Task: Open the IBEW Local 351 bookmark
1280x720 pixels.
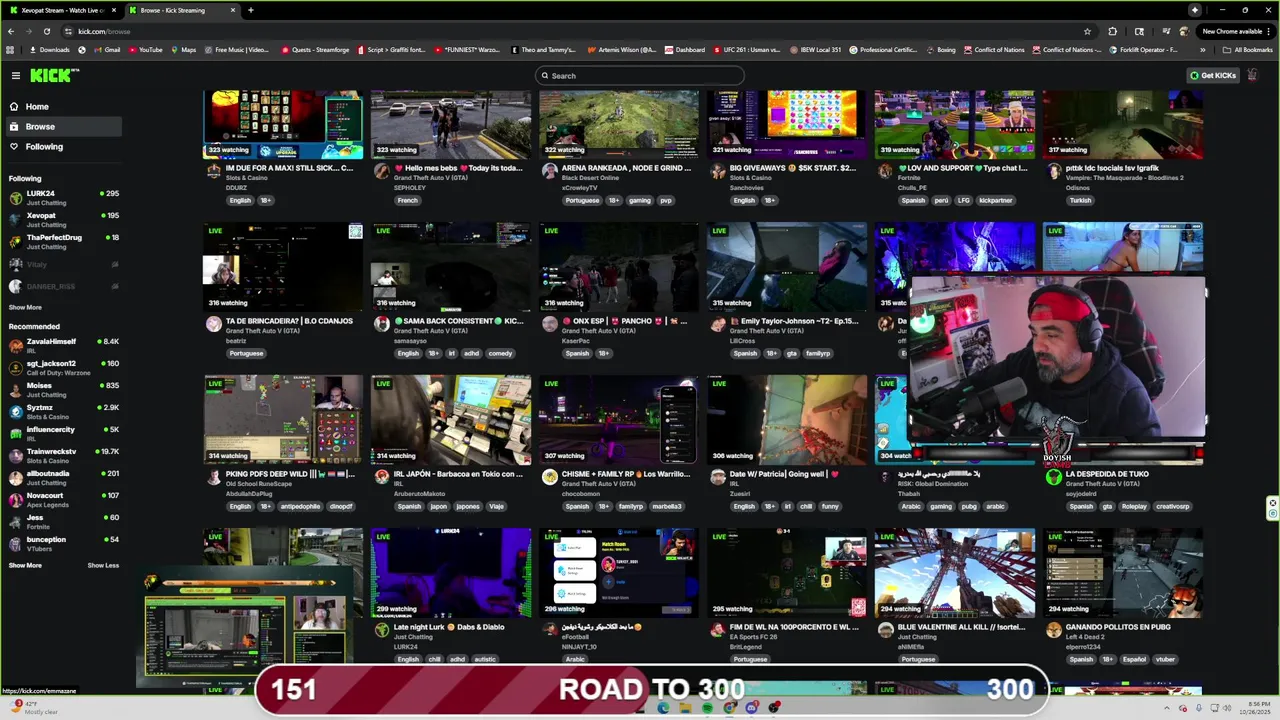Action: 815,50
